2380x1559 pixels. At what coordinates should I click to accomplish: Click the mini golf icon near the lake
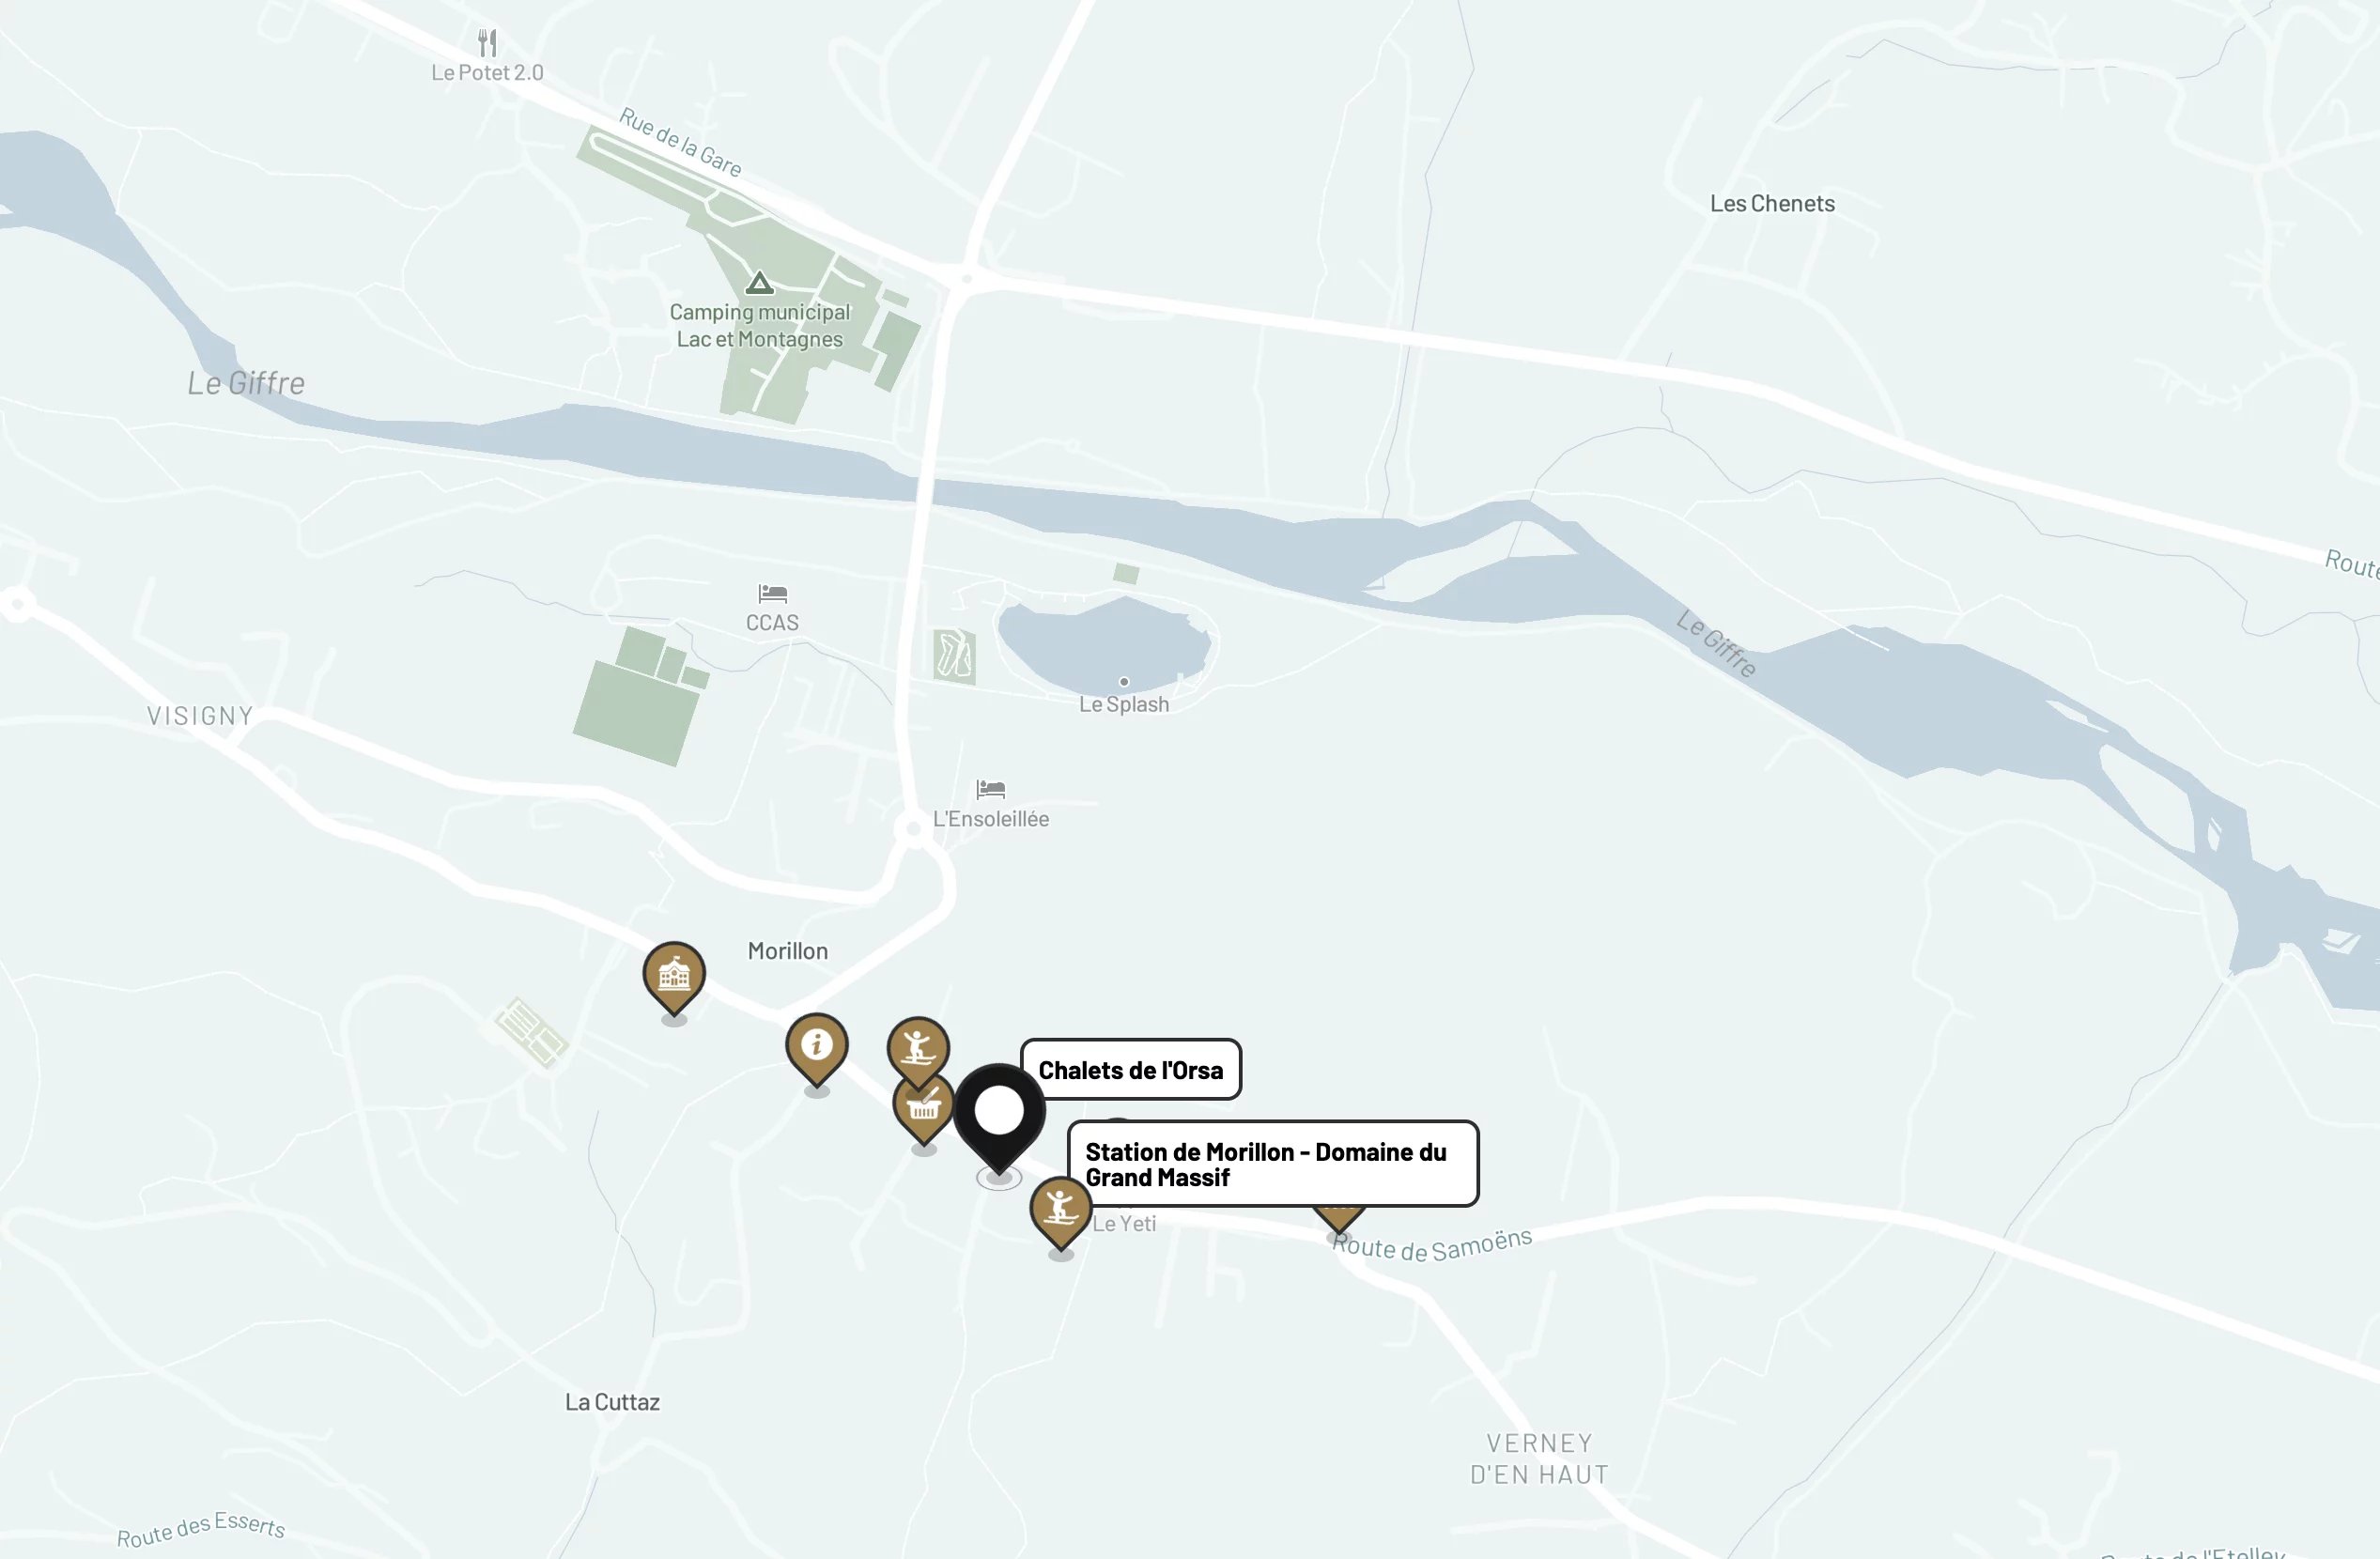coord(954,656)
